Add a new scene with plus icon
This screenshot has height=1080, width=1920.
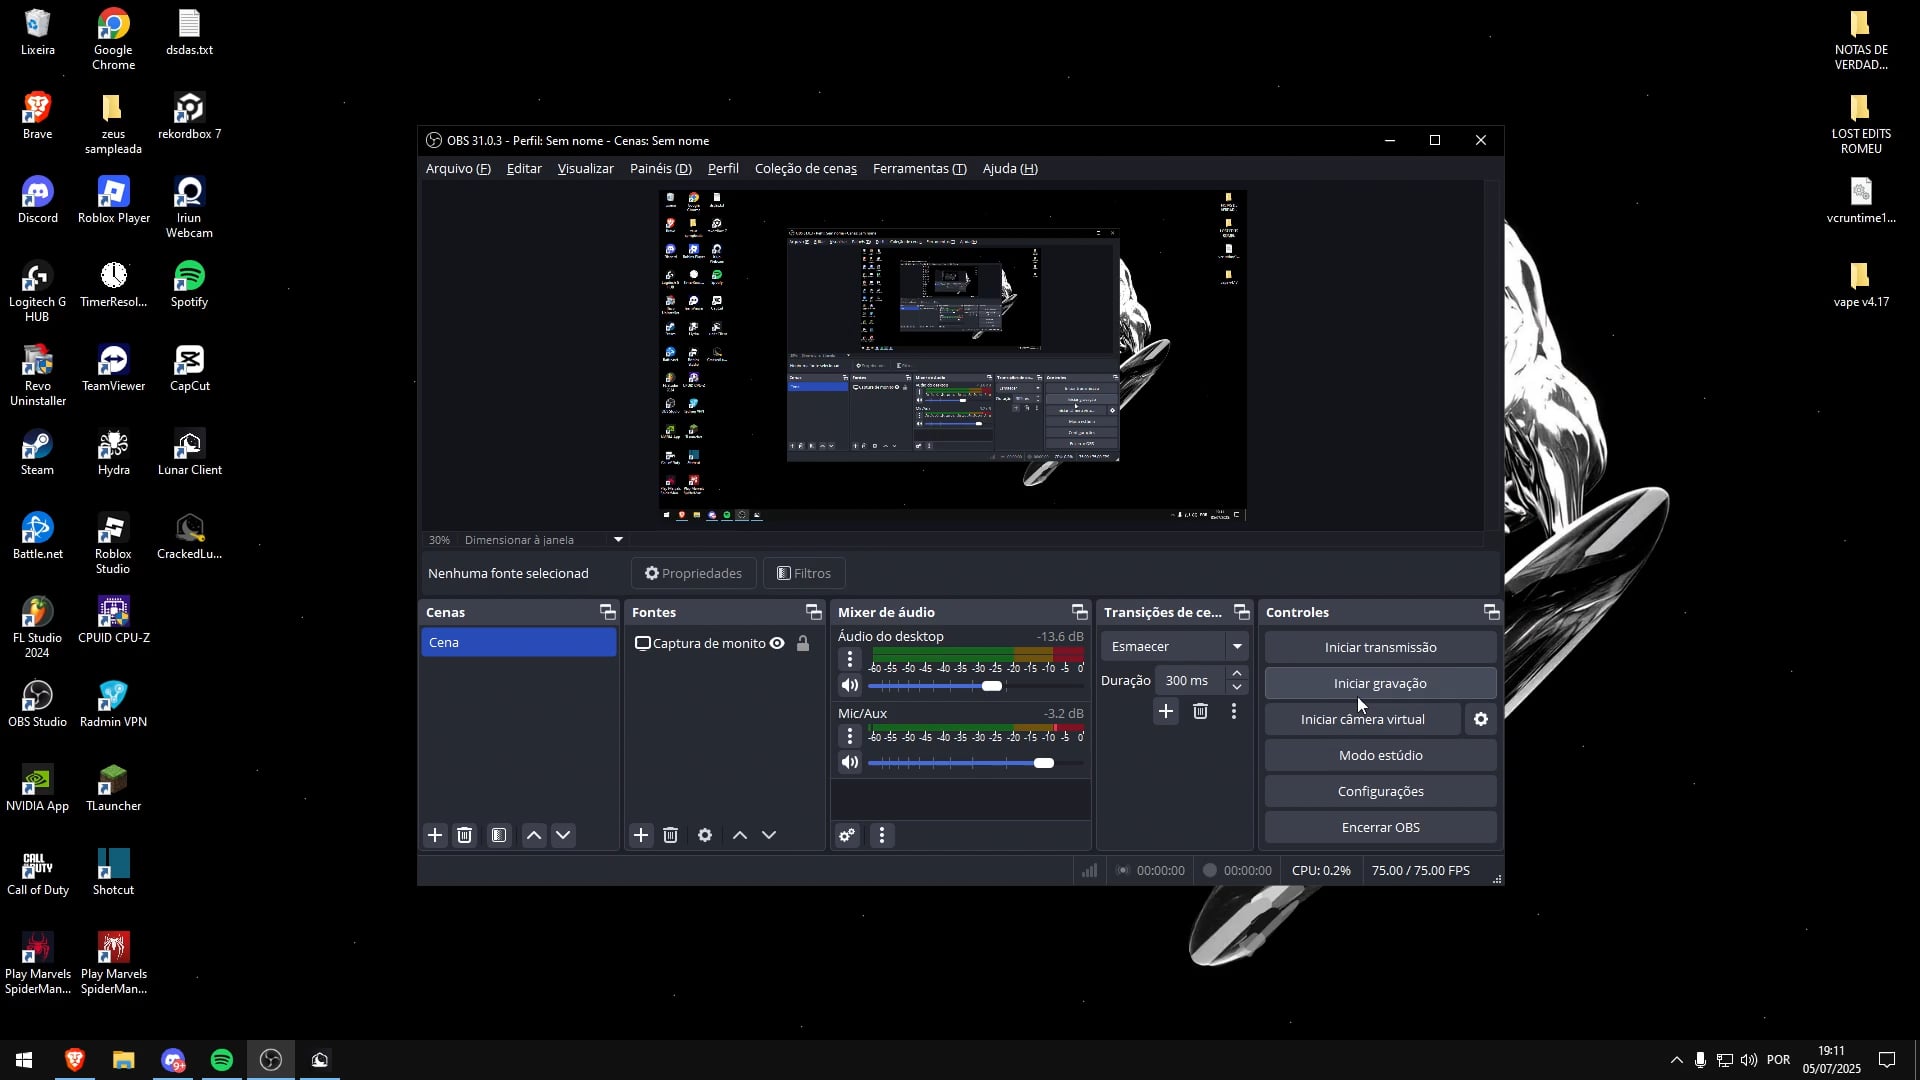click(435, 835)
